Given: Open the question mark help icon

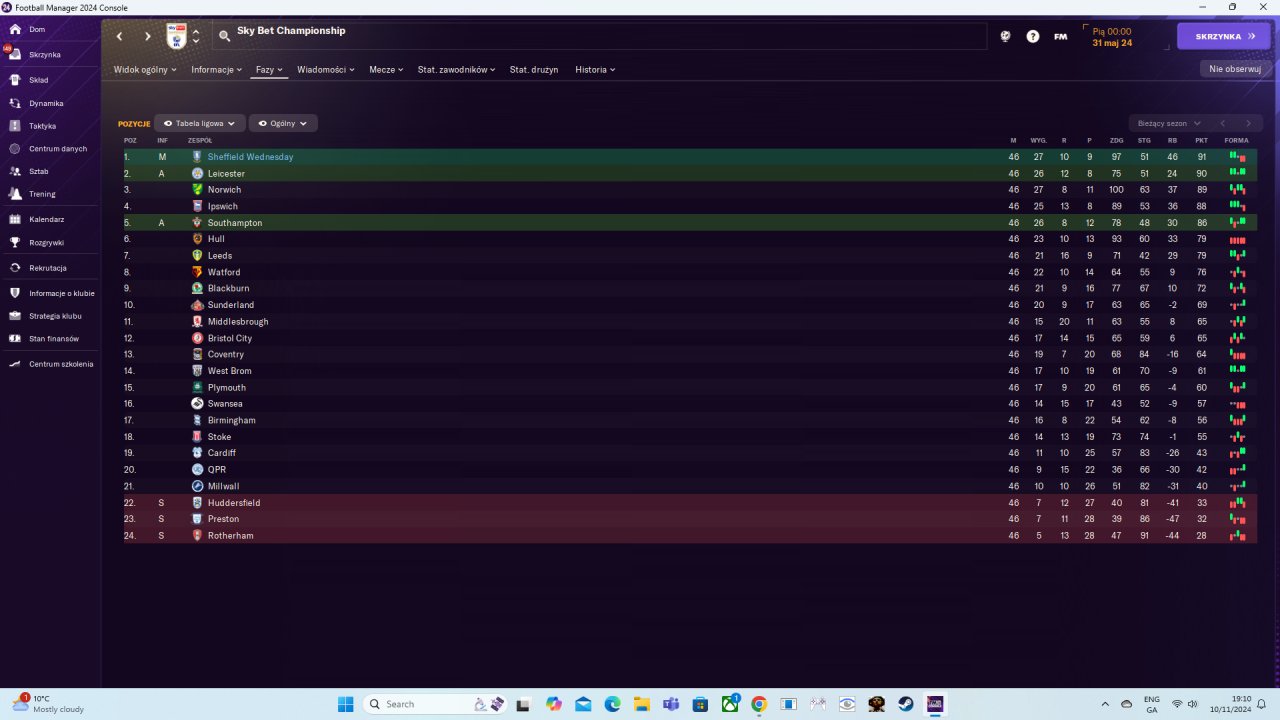Looking at the screenshot, I should 1033,36.
